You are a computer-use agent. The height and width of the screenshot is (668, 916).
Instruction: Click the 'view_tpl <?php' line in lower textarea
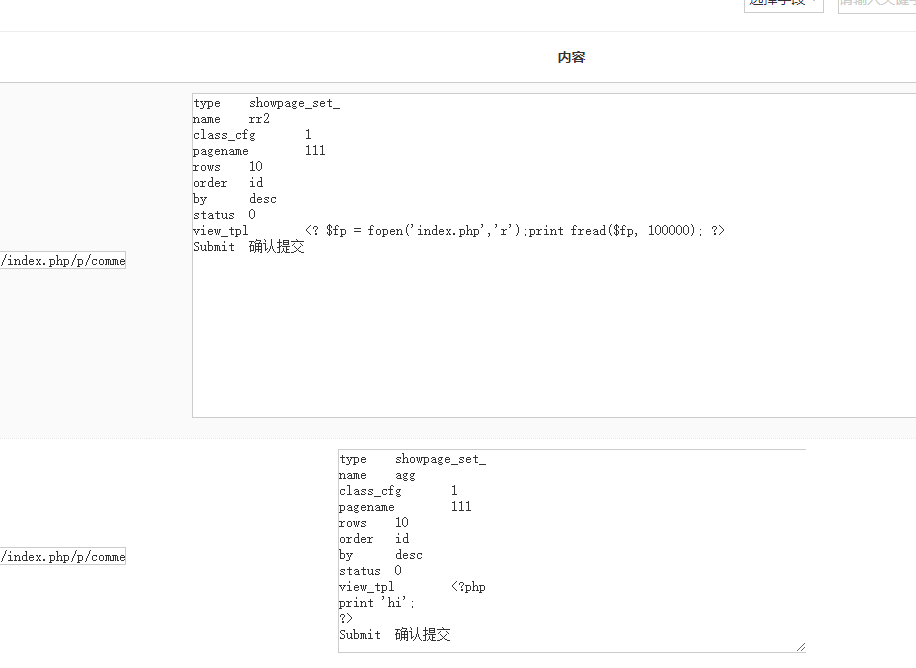coord(412,587)
